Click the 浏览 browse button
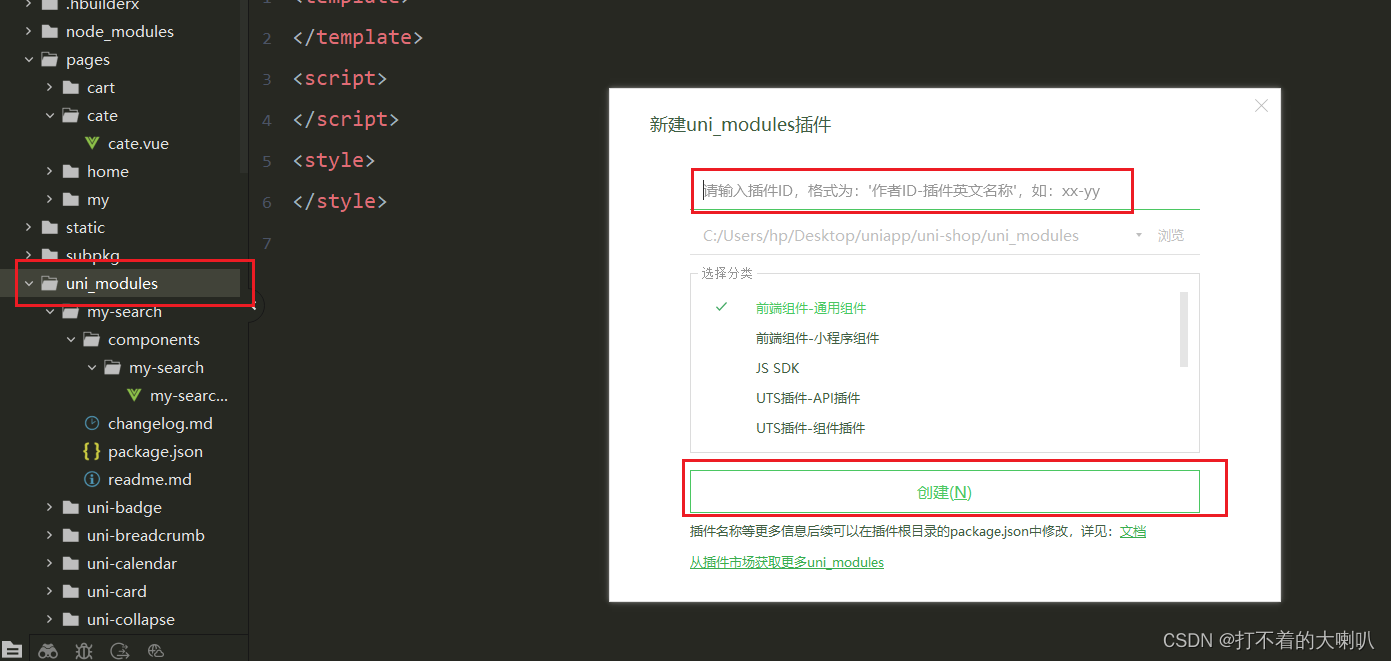 click(1171, 235)
